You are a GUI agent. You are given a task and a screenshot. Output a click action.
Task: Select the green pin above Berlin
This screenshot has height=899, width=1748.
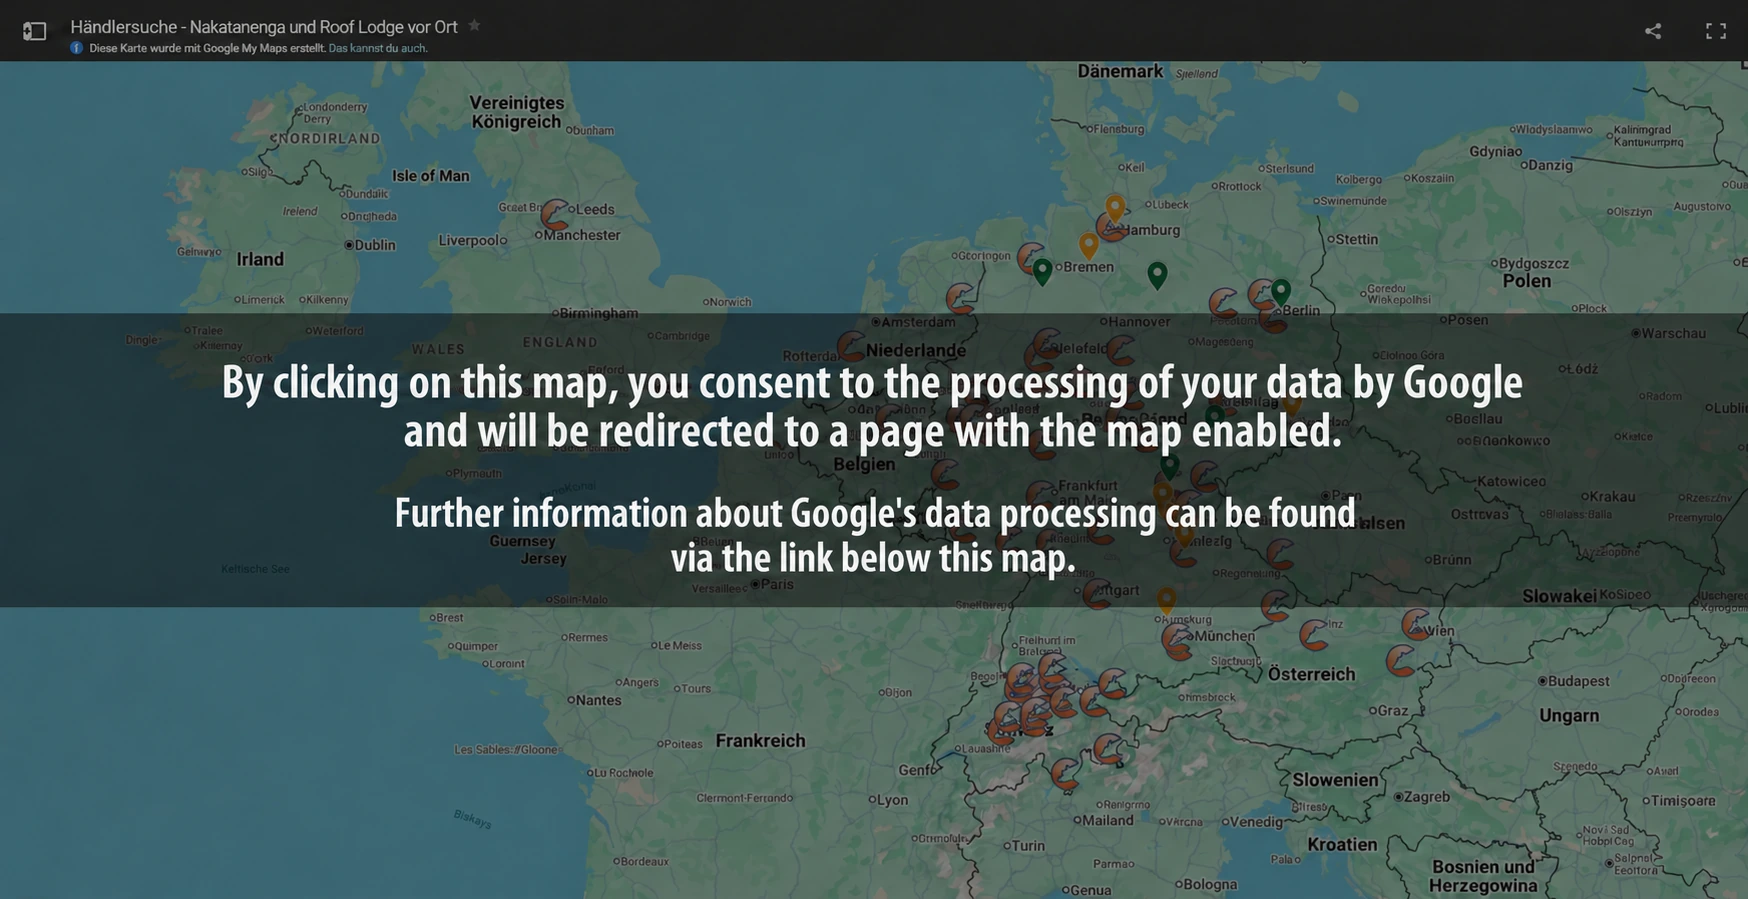[x=1281, y=291]
